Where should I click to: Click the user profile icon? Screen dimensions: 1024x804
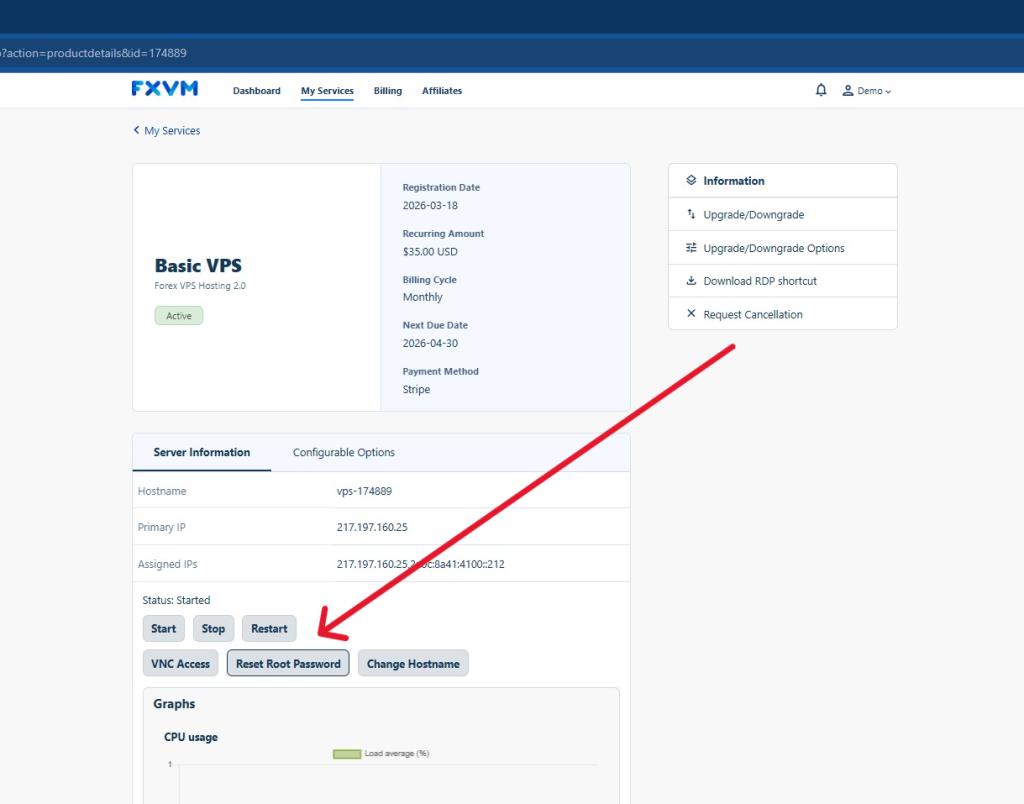click(848, 91)
